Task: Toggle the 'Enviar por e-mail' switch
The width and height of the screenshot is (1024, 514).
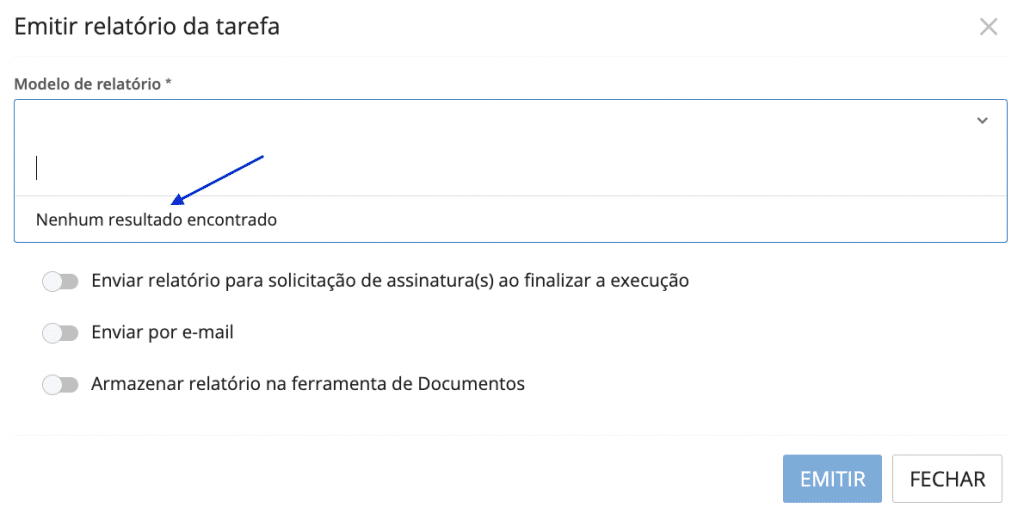Action: point(60,333)
